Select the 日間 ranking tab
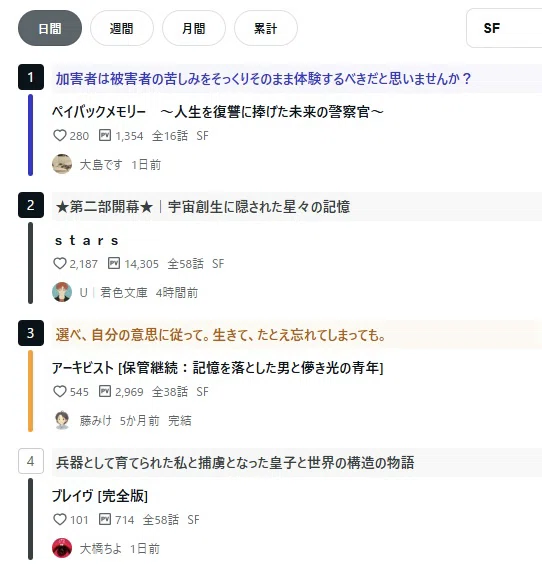This screenshot has width=542, height=573. (50, 28)
